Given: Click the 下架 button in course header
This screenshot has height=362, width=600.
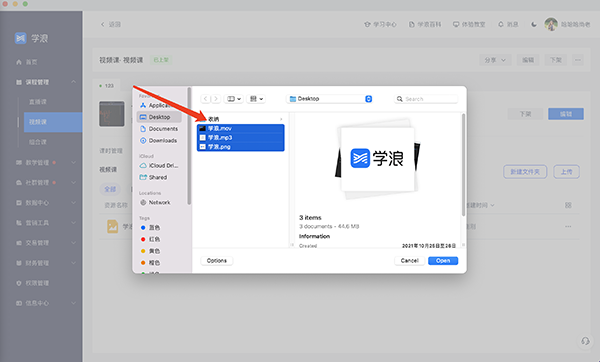Looking at the screenshot, I should click(556, 60).
